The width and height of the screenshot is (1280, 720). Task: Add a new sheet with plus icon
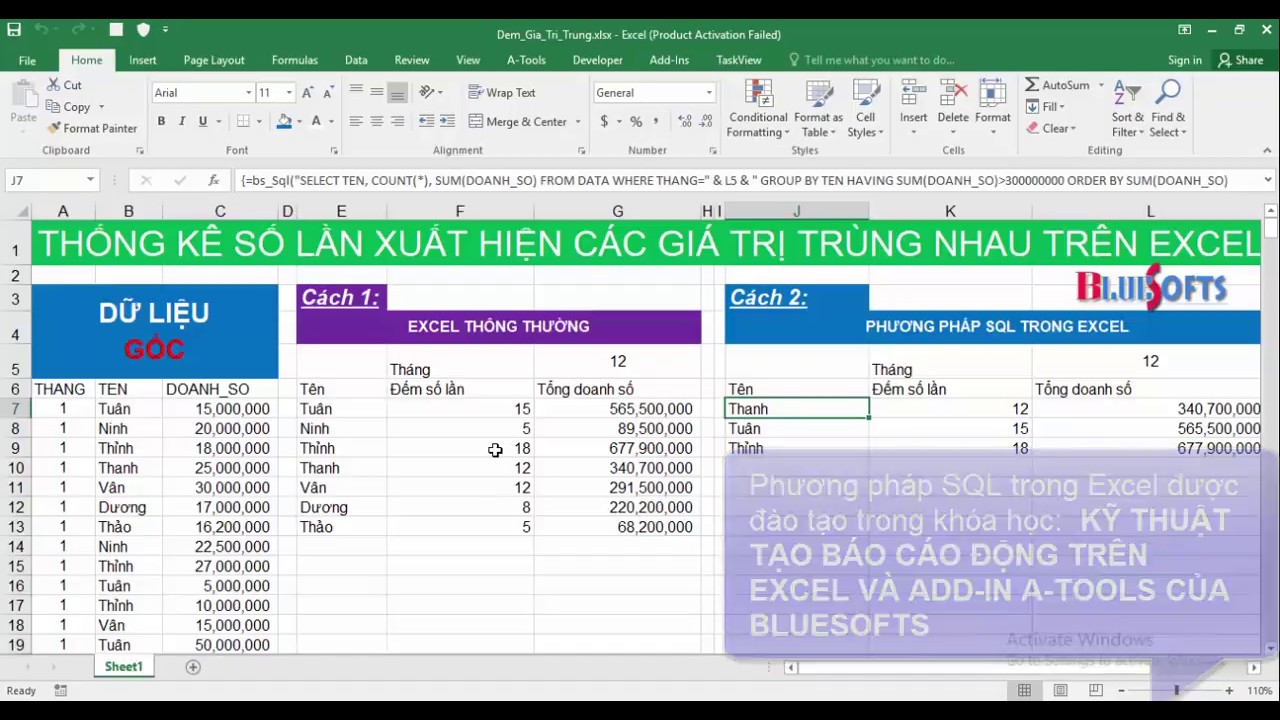click(193, 667)
